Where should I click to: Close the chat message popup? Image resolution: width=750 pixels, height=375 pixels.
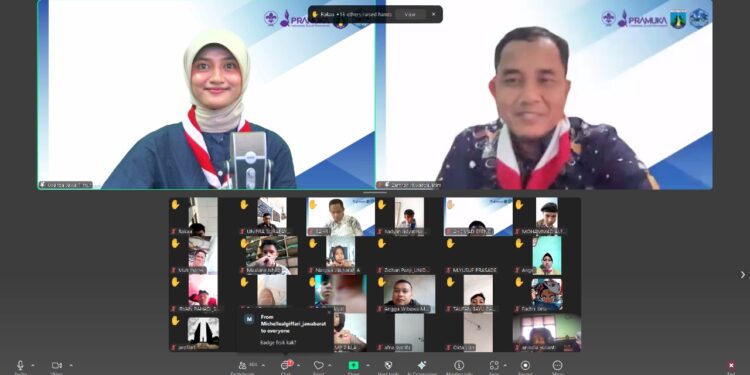coord(329,312)
